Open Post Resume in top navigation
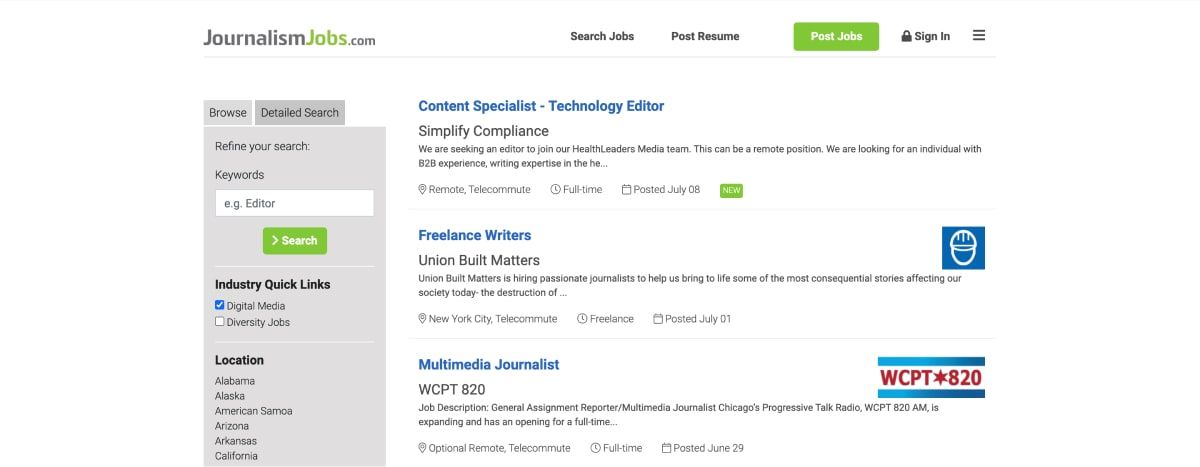The image size is (1200, 467). (705, 36)
